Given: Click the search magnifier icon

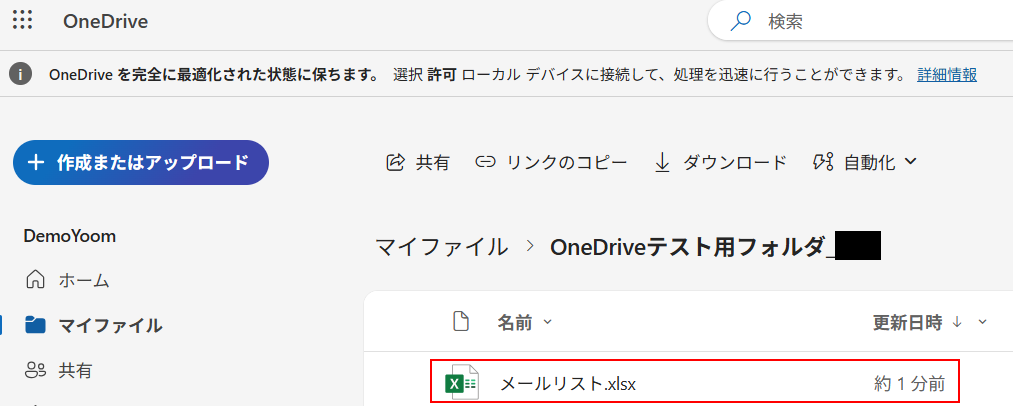Looking at the screenshot, I should coord(740,21).
